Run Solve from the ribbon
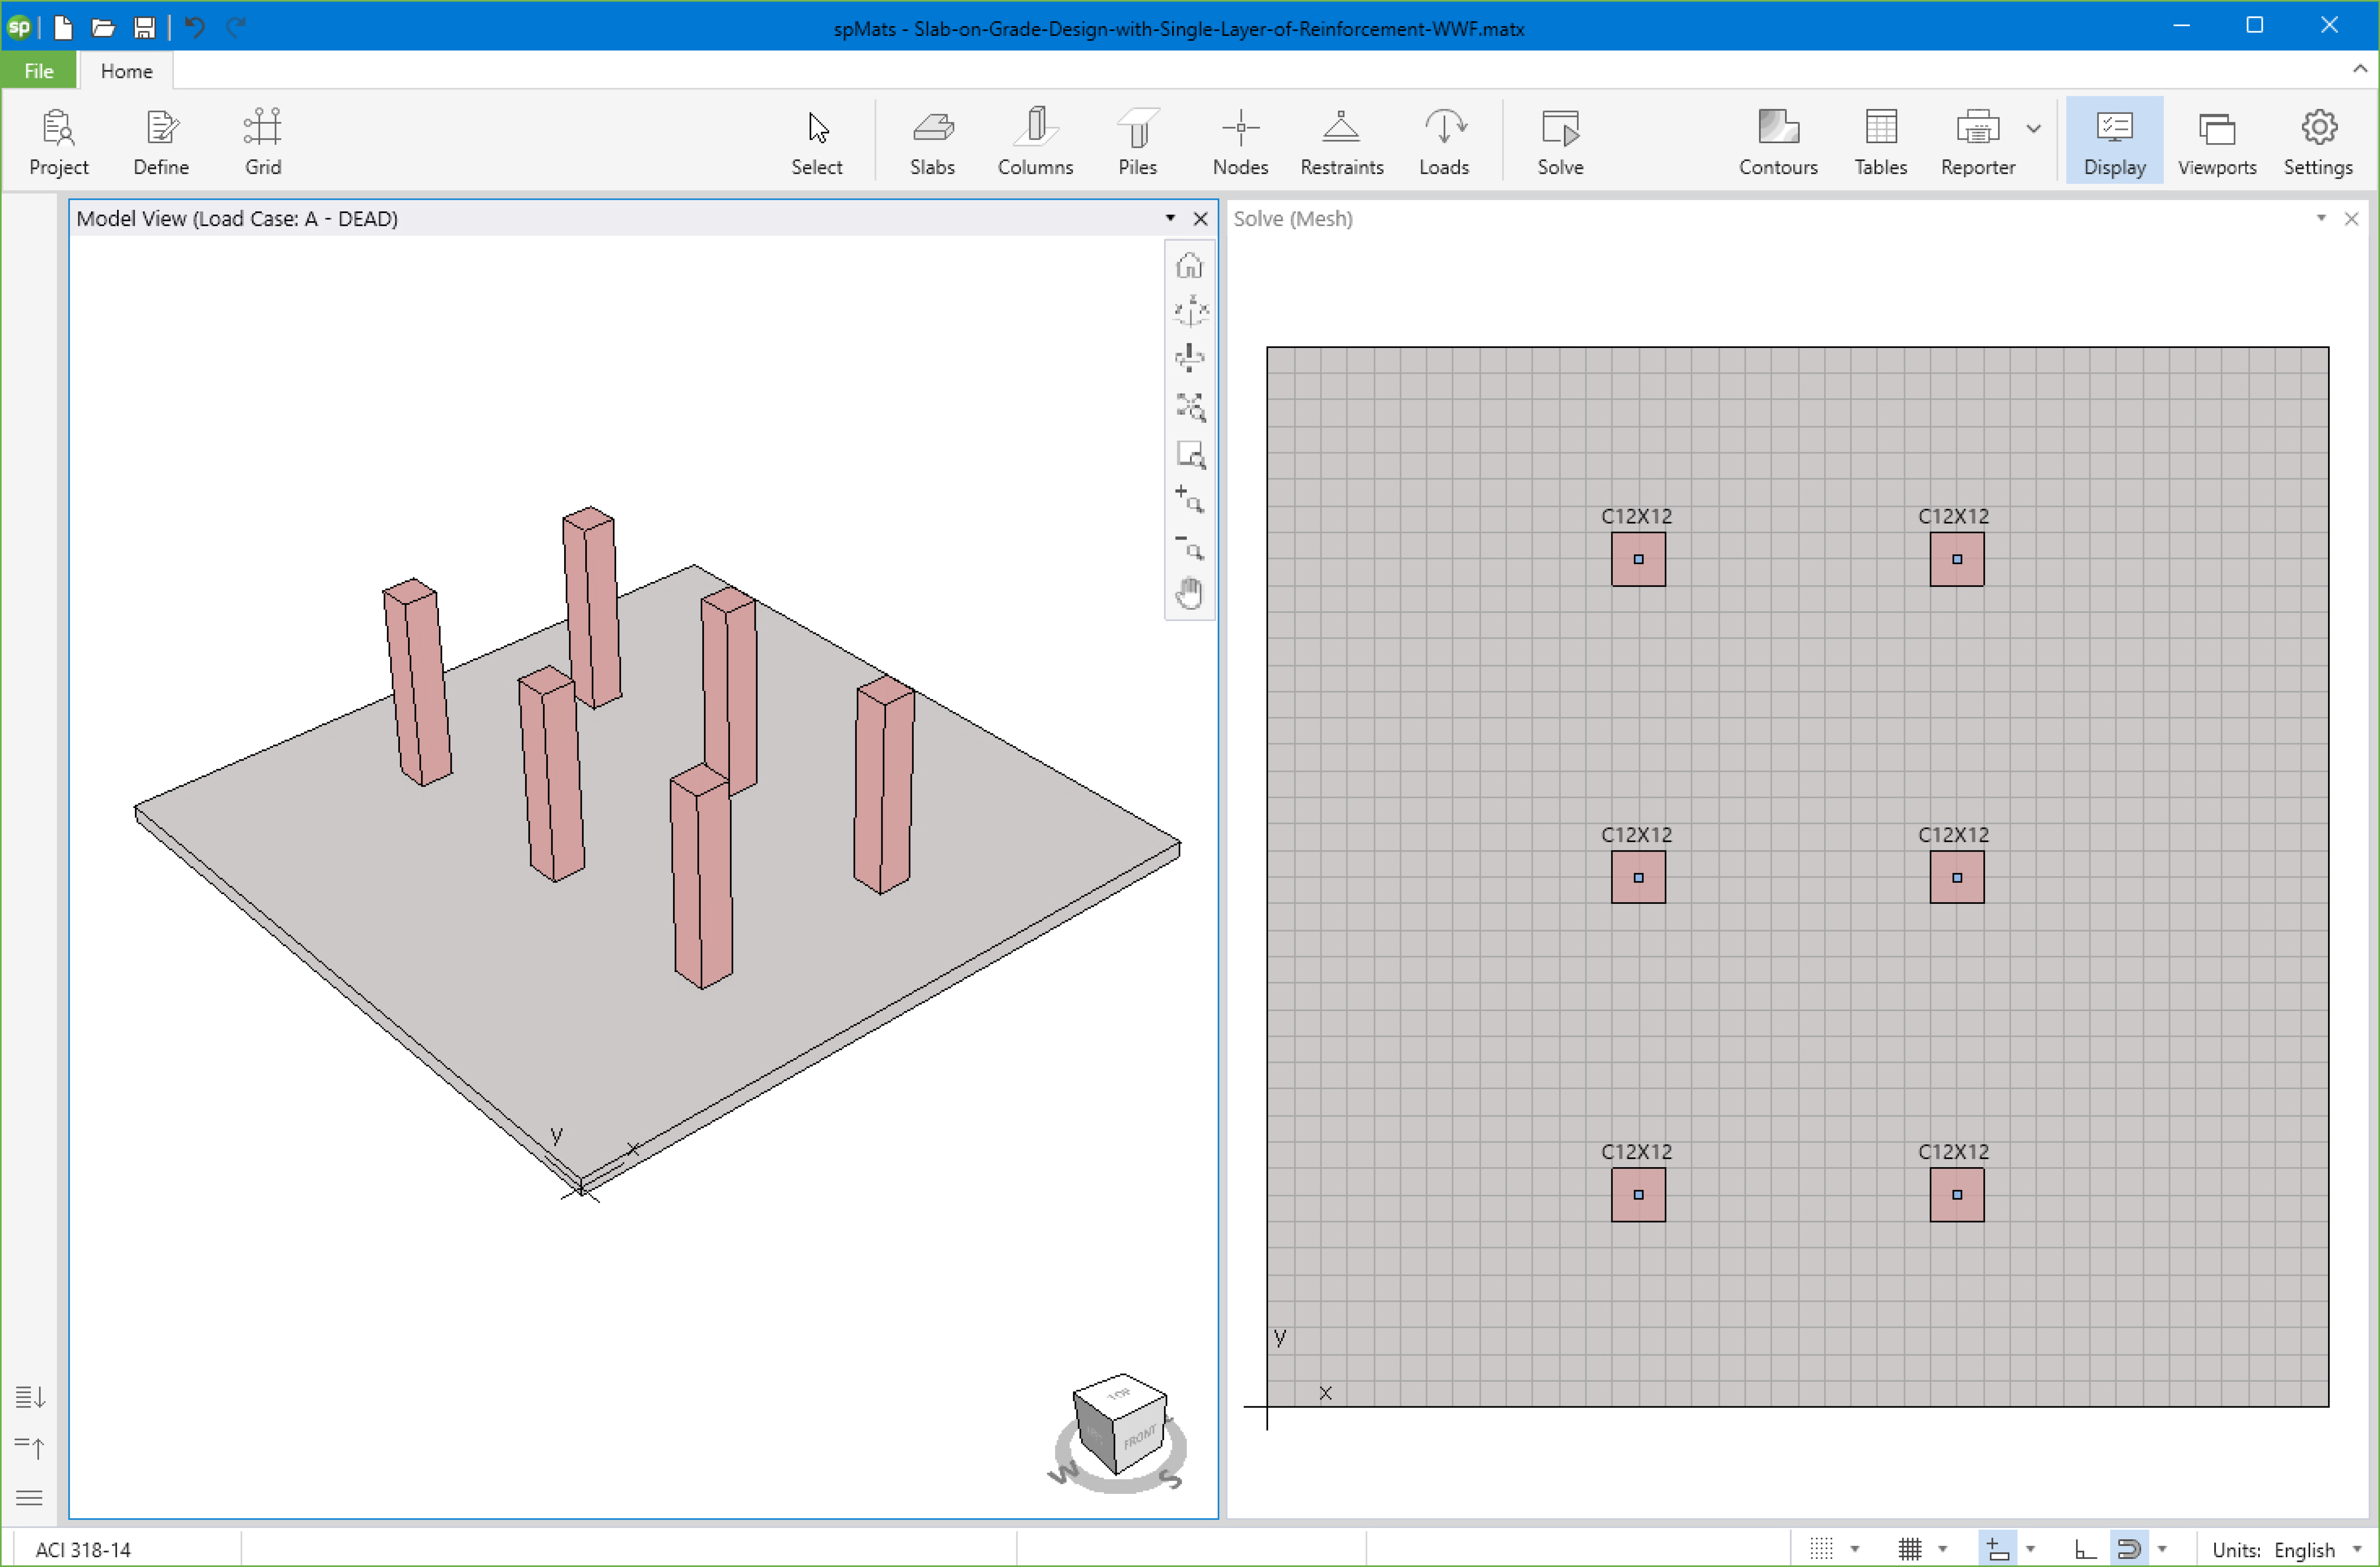2380x1567 pixels. 1559,141
